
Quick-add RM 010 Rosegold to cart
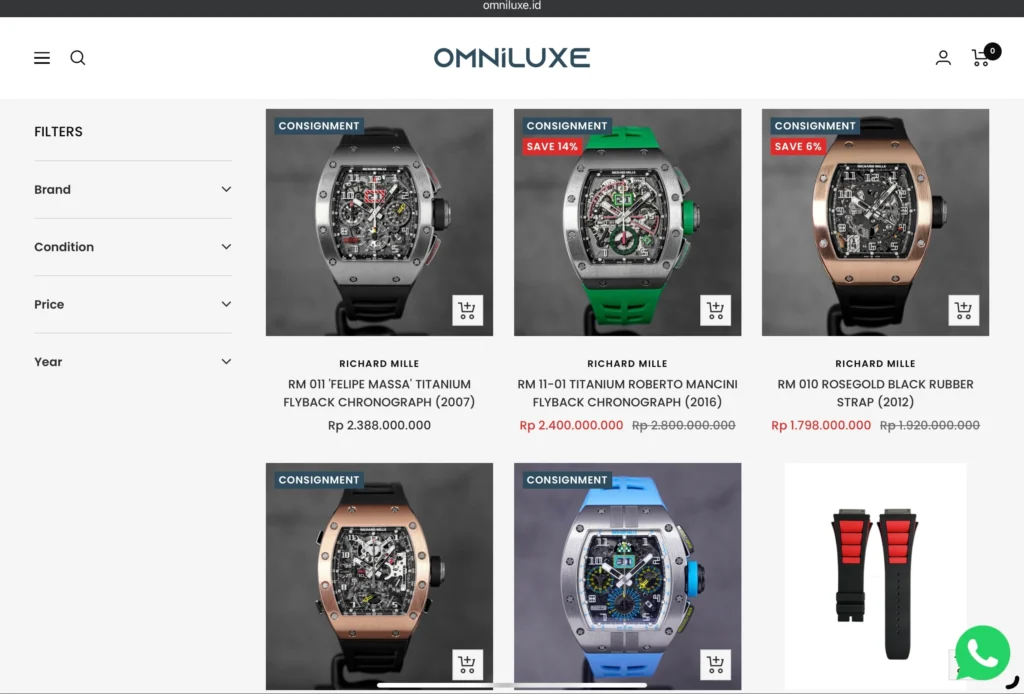tap(963, 310)
